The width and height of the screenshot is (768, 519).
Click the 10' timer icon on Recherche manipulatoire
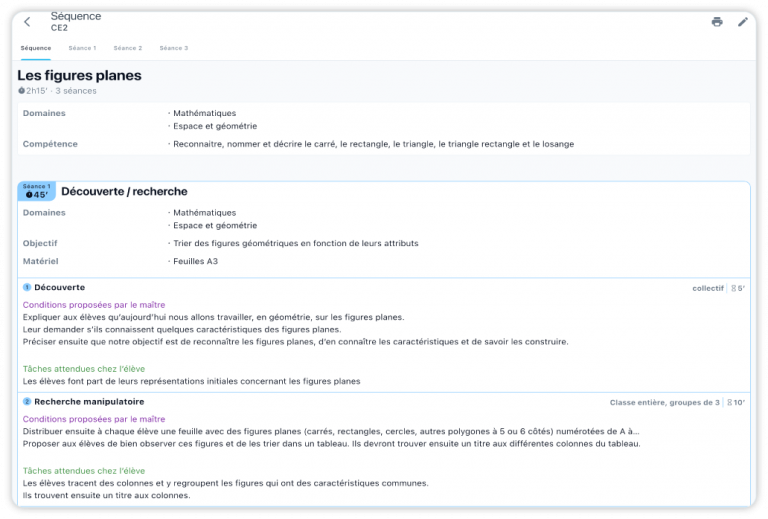[x=730, y=402]
